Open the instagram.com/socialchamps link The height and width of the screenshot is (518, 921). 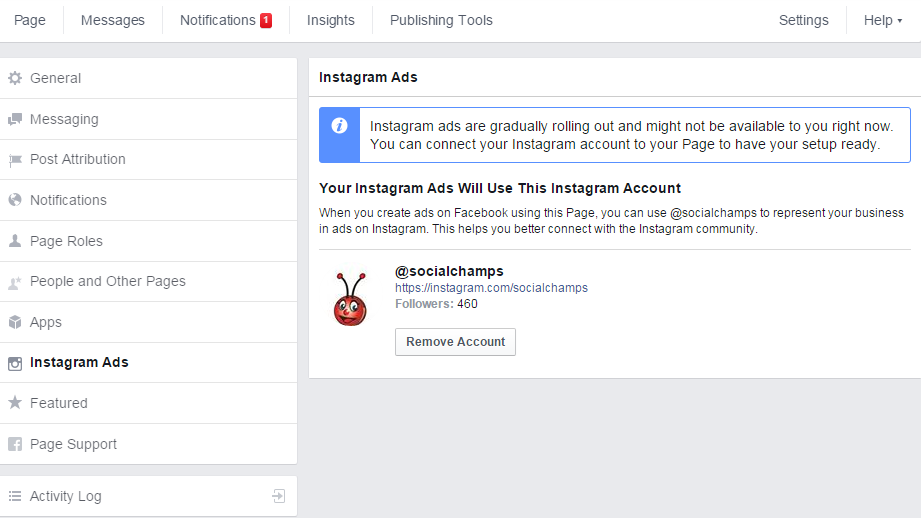click(491, 288)
